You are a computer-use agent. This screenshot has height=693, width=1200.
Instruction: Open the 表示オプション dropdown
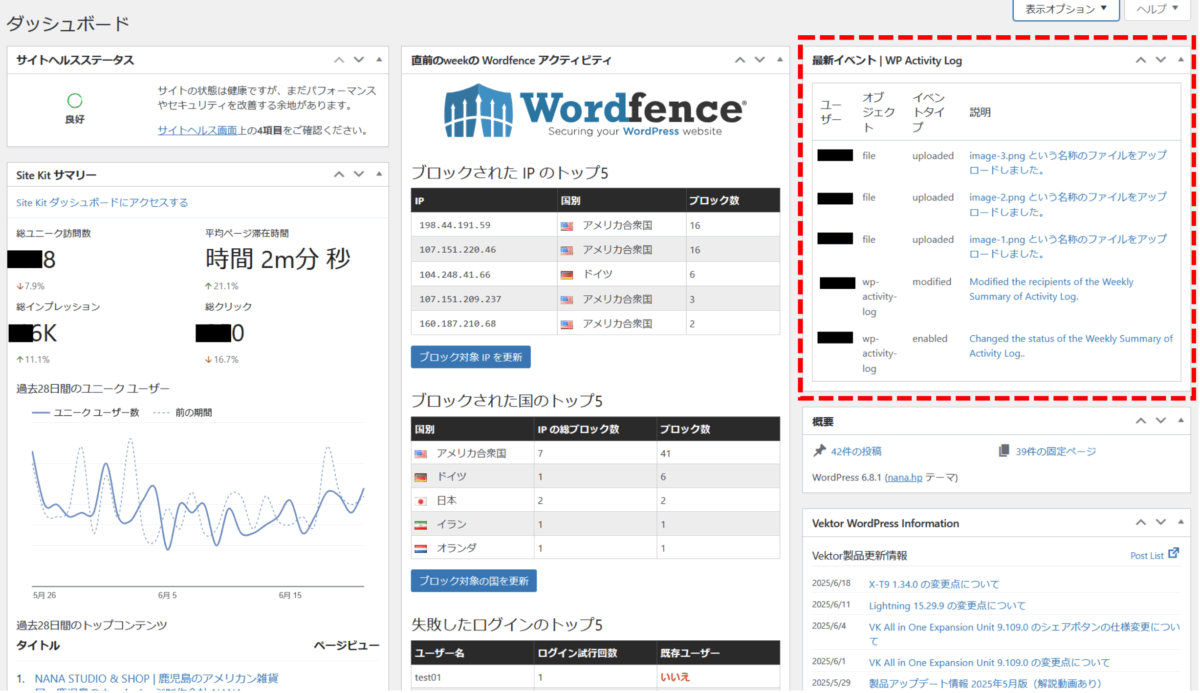pyautogui.click(x=1065, y=9)
